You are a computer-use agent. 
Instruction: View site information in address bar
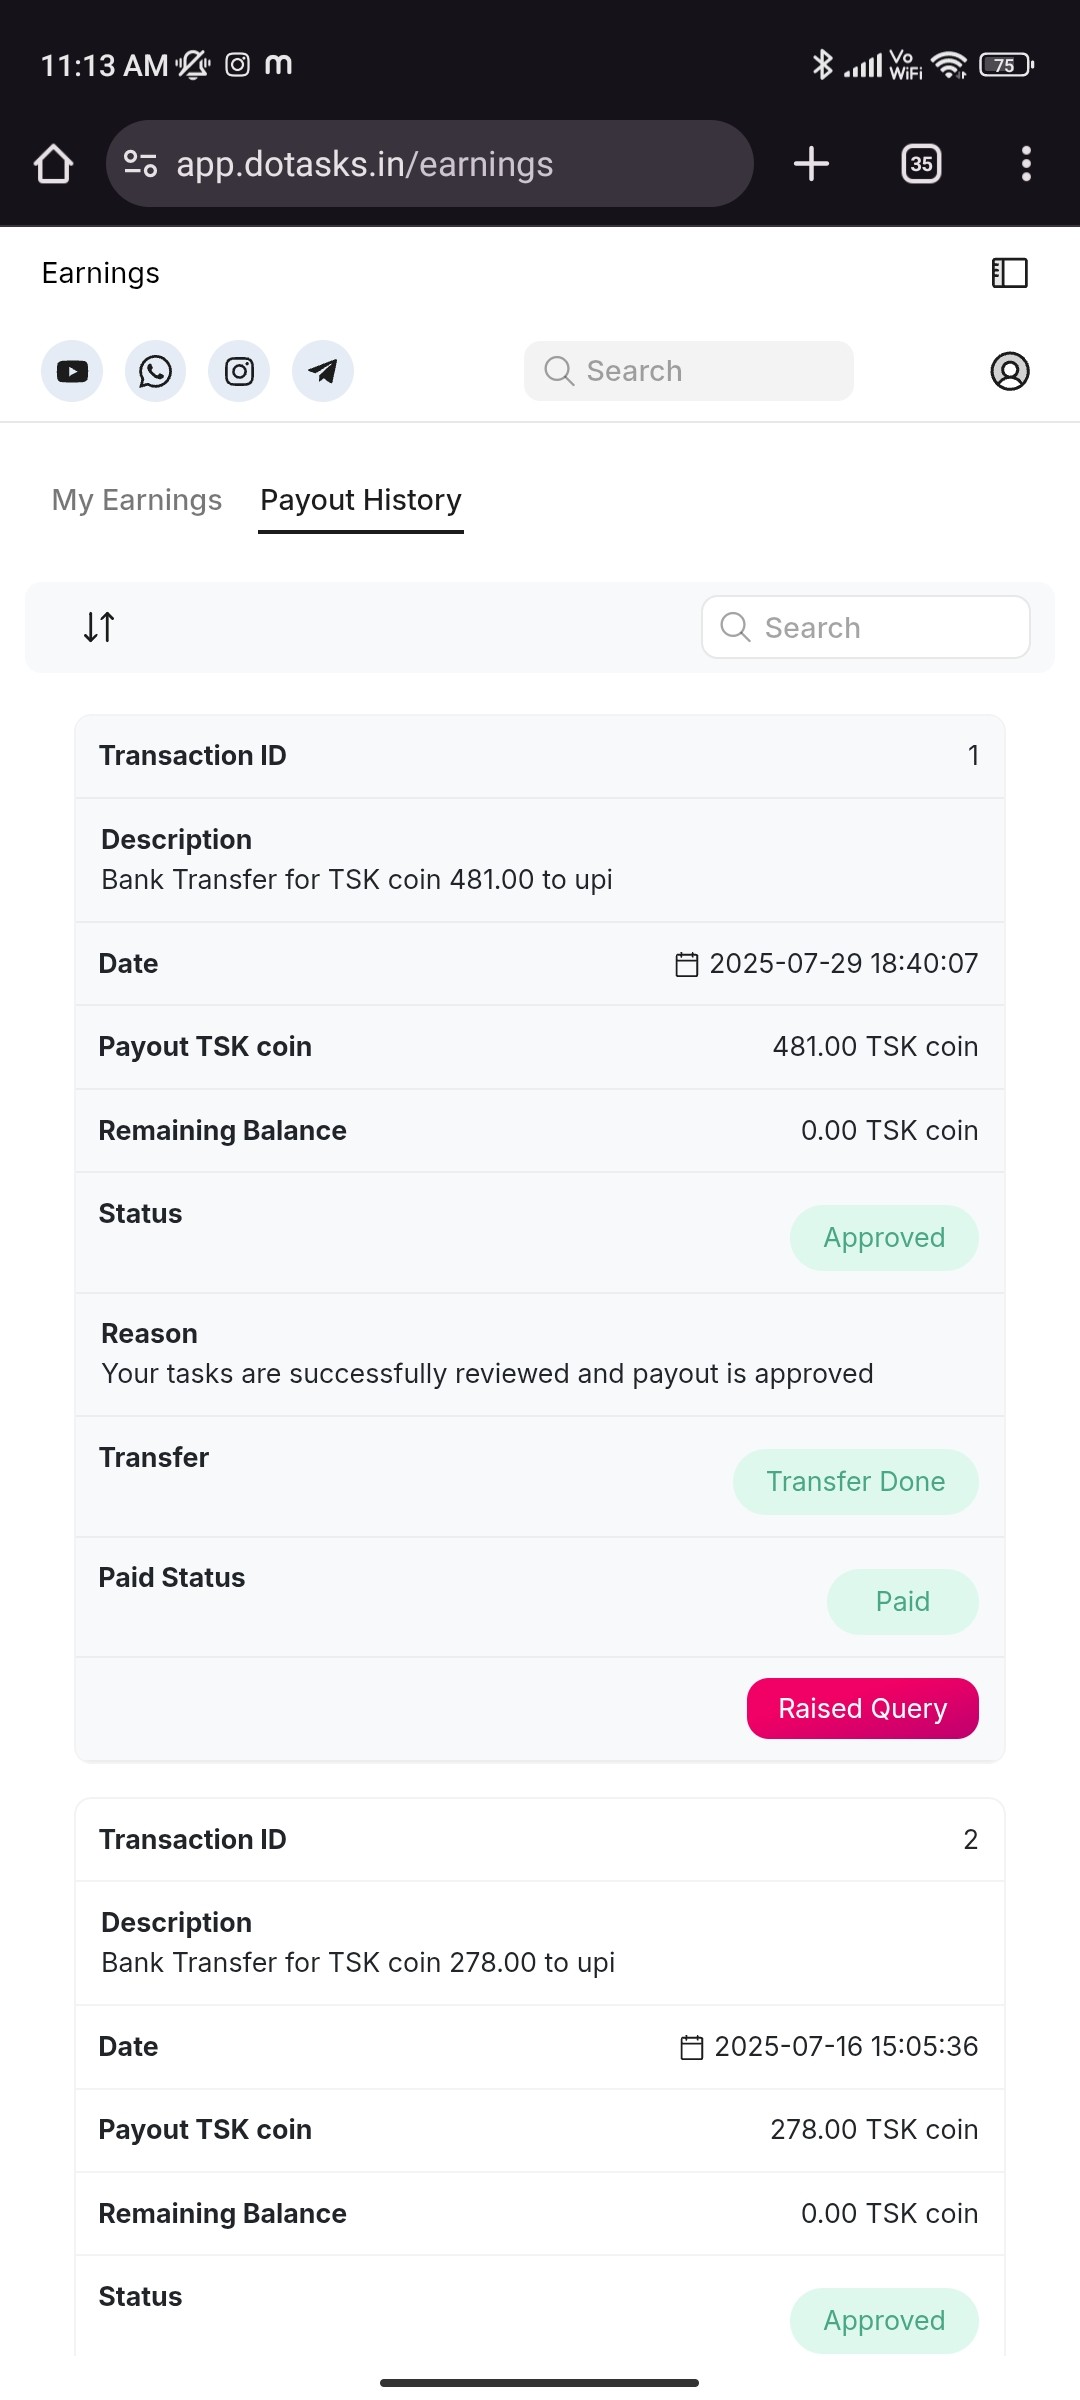(x=140, y=164)
